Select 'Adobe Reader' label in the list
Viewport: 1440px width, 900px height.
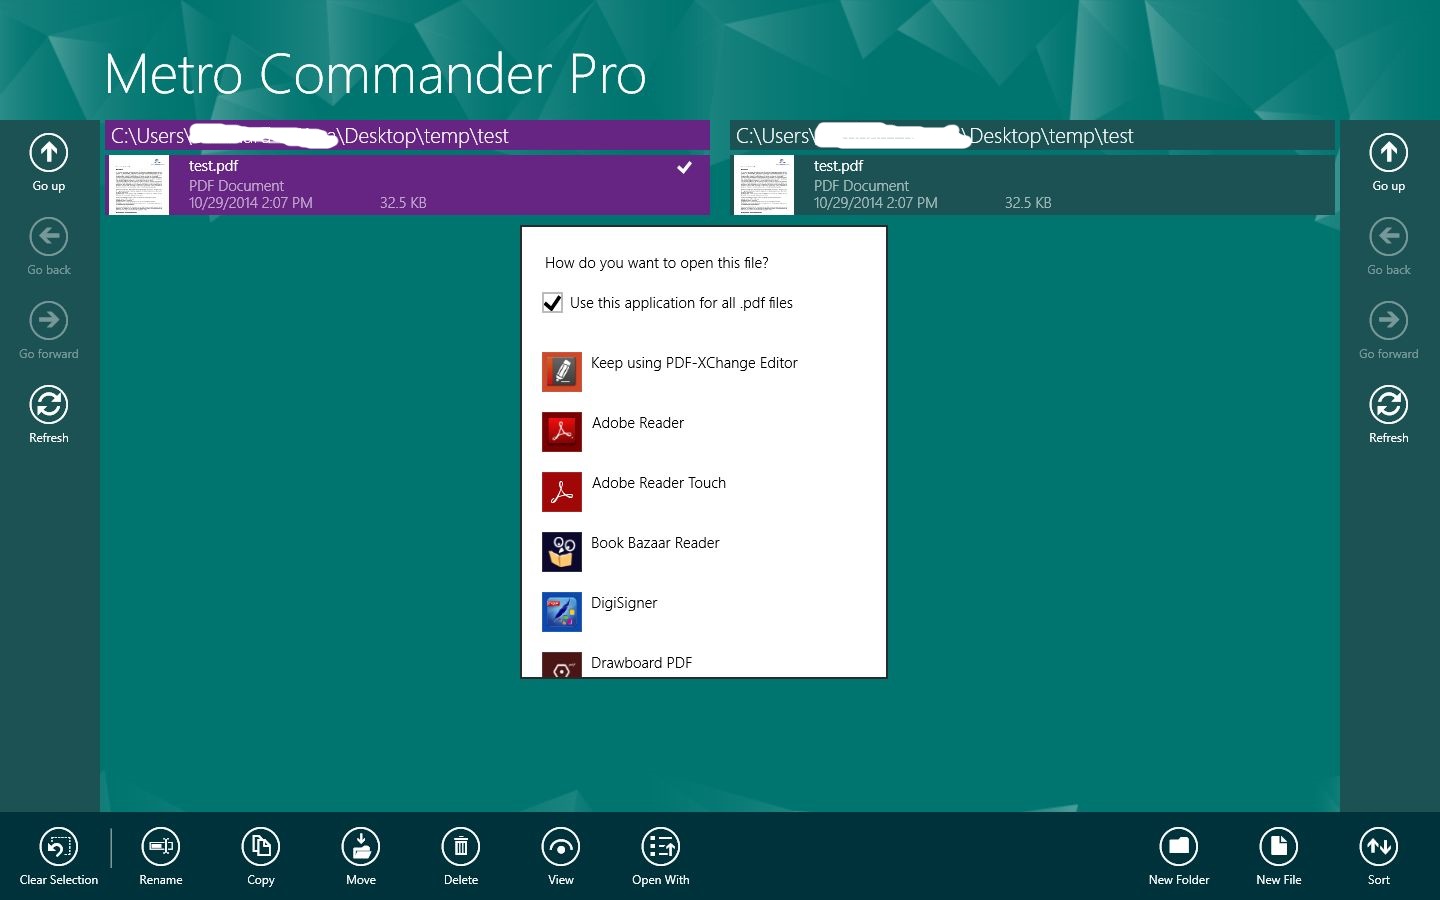click(638, 423)
